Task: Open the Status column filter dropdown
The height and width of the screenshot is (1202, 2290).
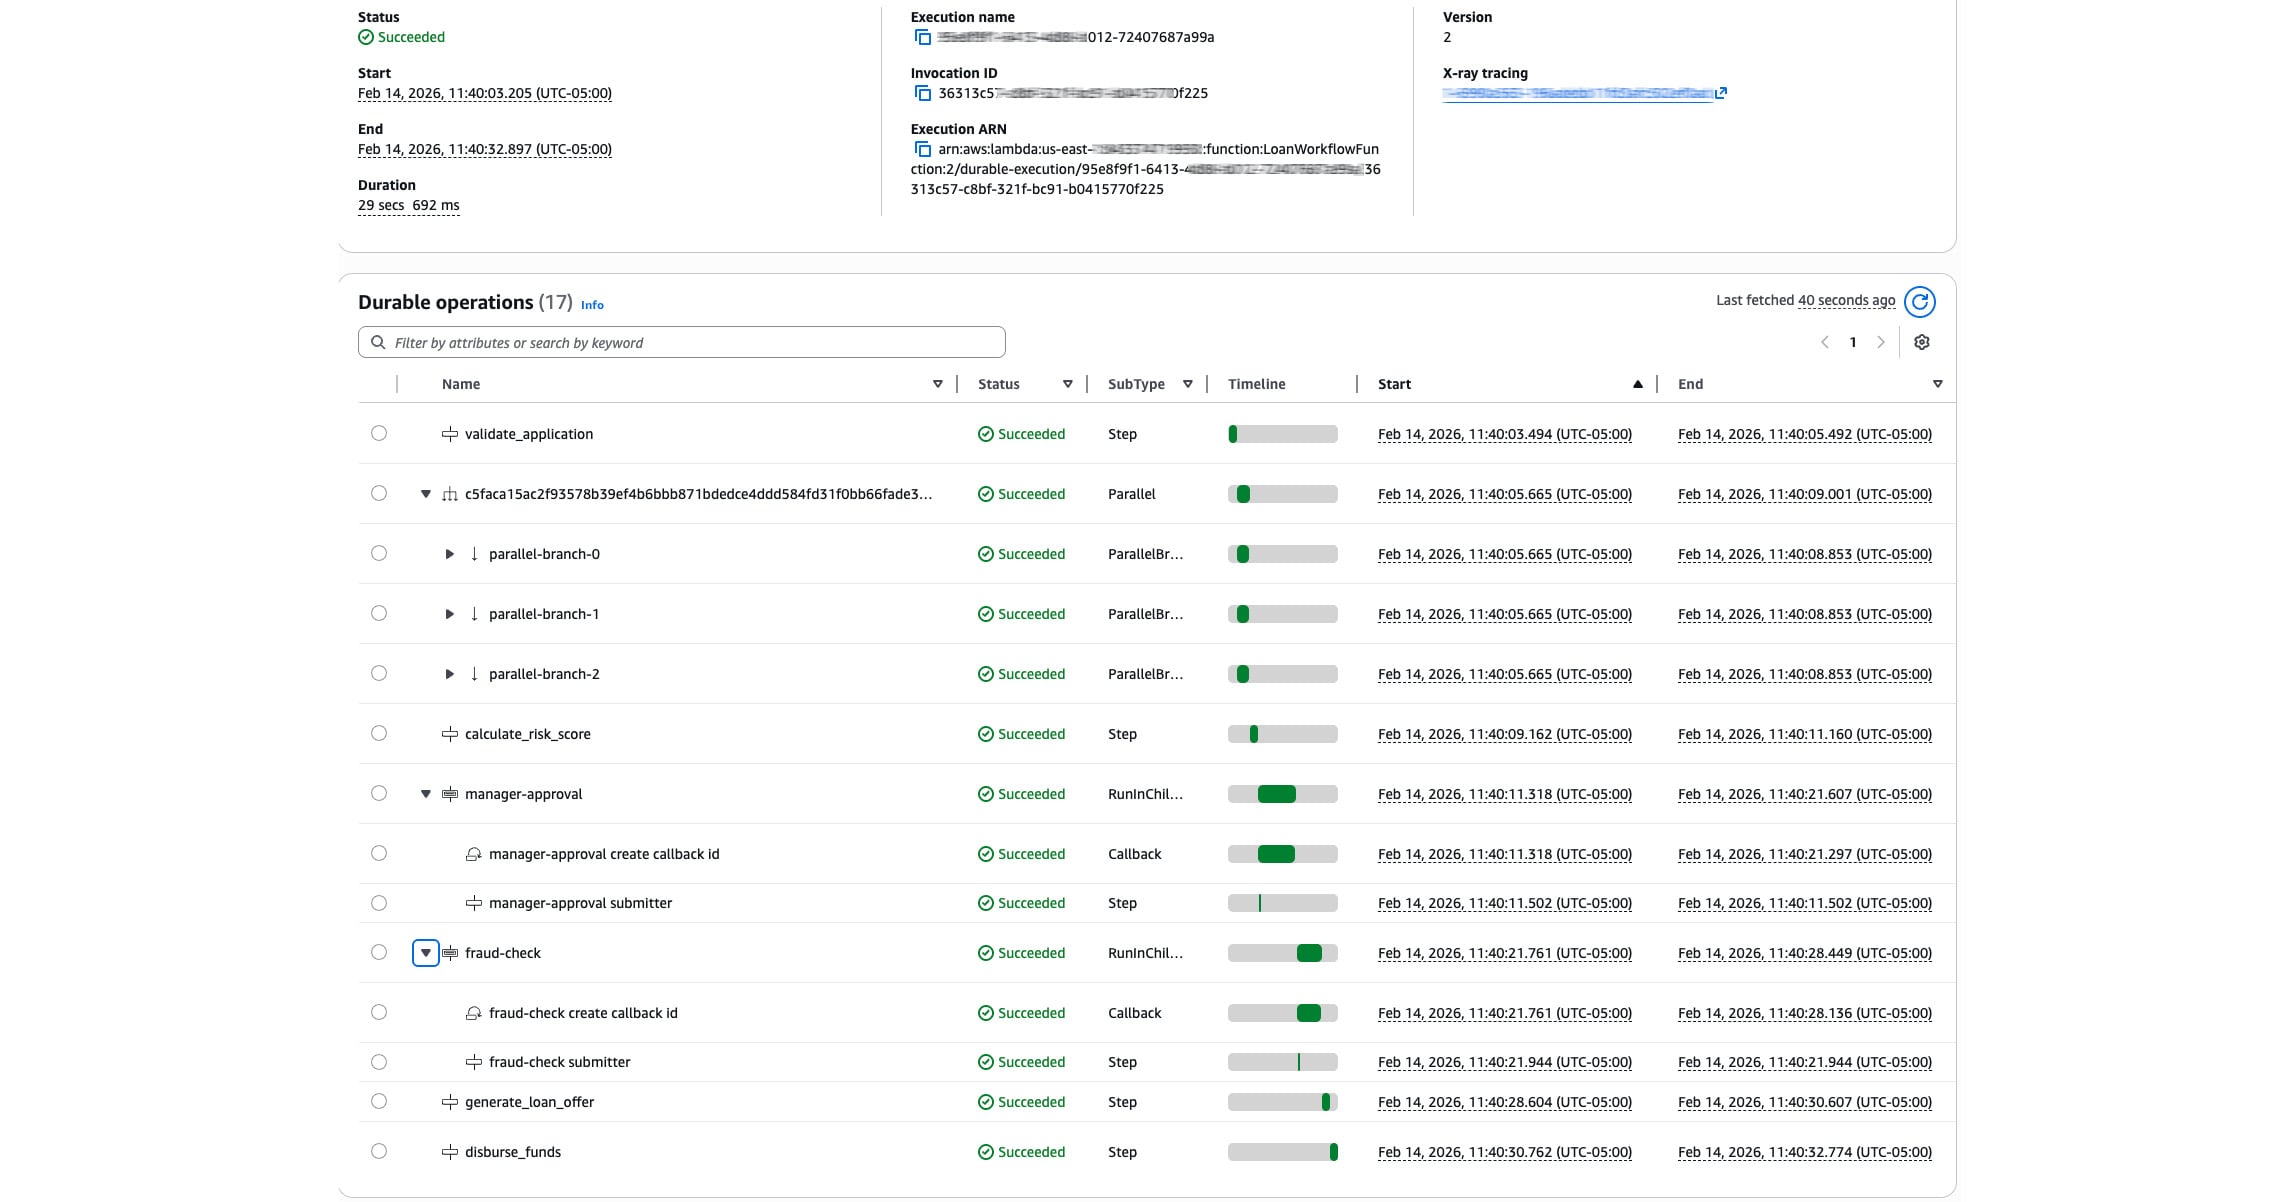Action: click(x=1068, y=383)
